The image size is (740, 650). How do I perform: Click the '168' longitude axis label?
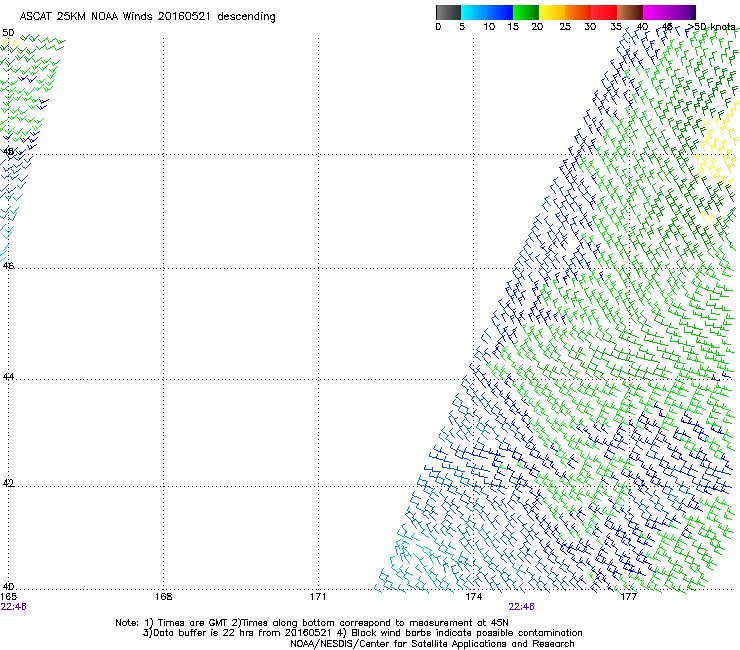point(163,596)
